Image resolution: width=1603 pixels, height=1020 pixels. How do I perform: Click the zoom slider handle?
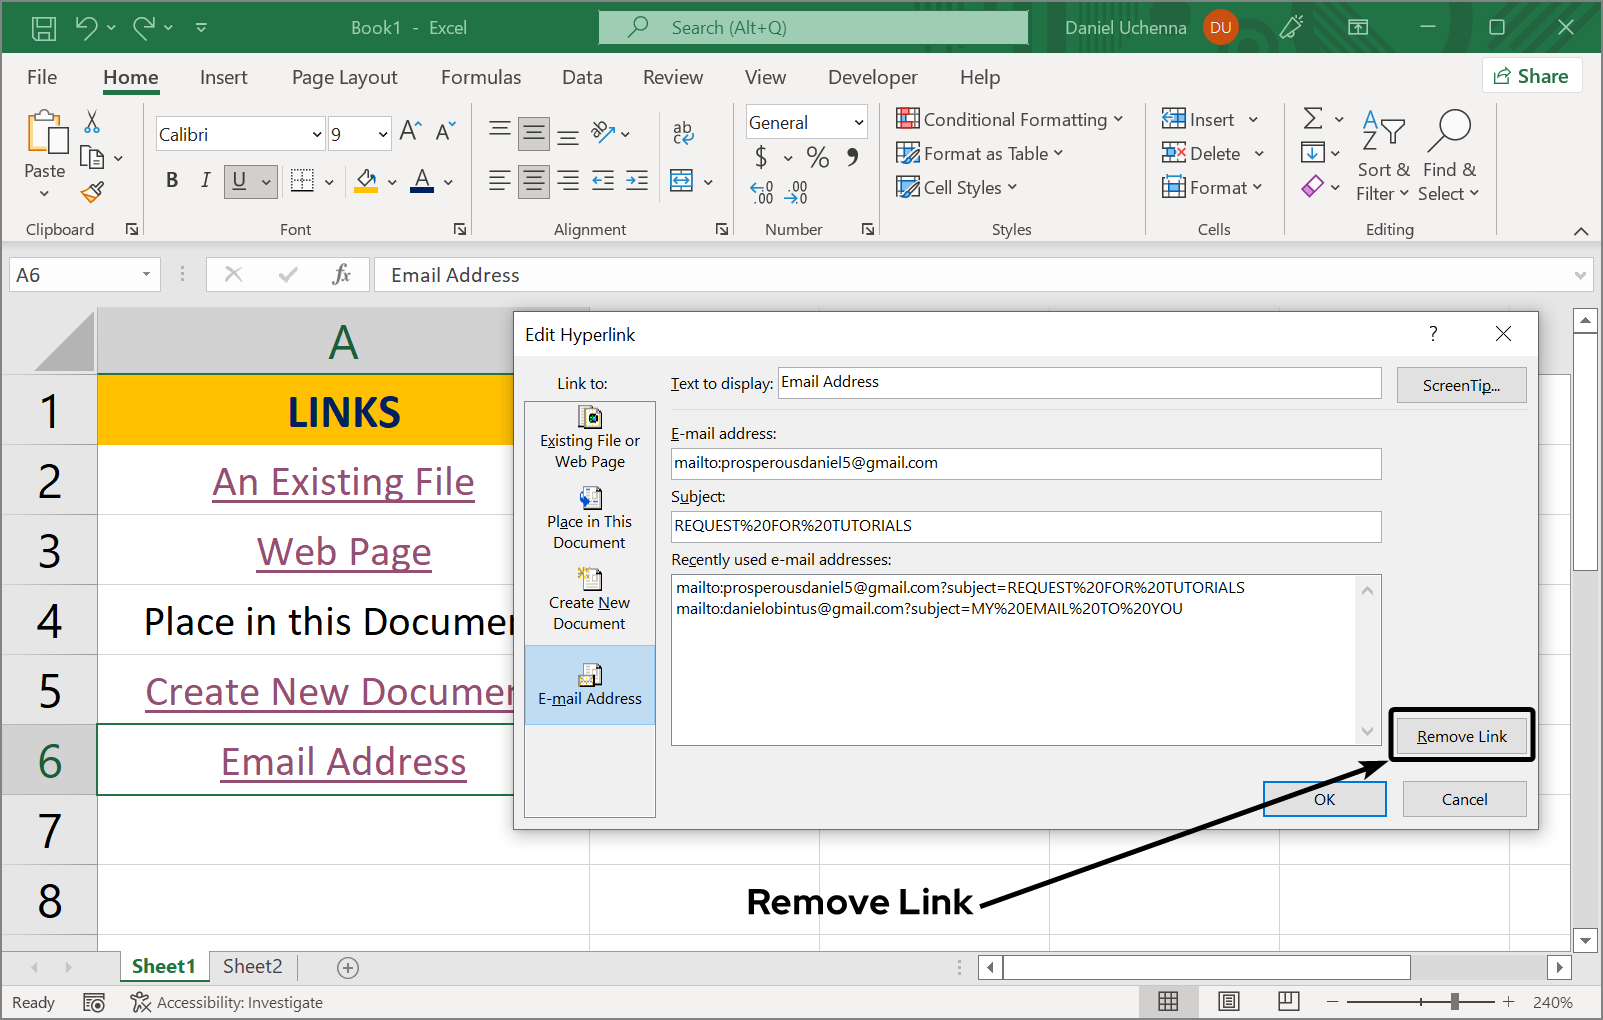(x=1455, y=1001)
